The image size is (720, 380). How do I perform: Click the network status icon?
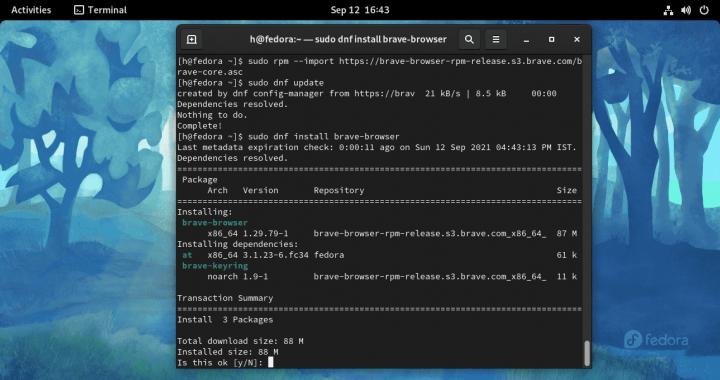pos(669,10)
